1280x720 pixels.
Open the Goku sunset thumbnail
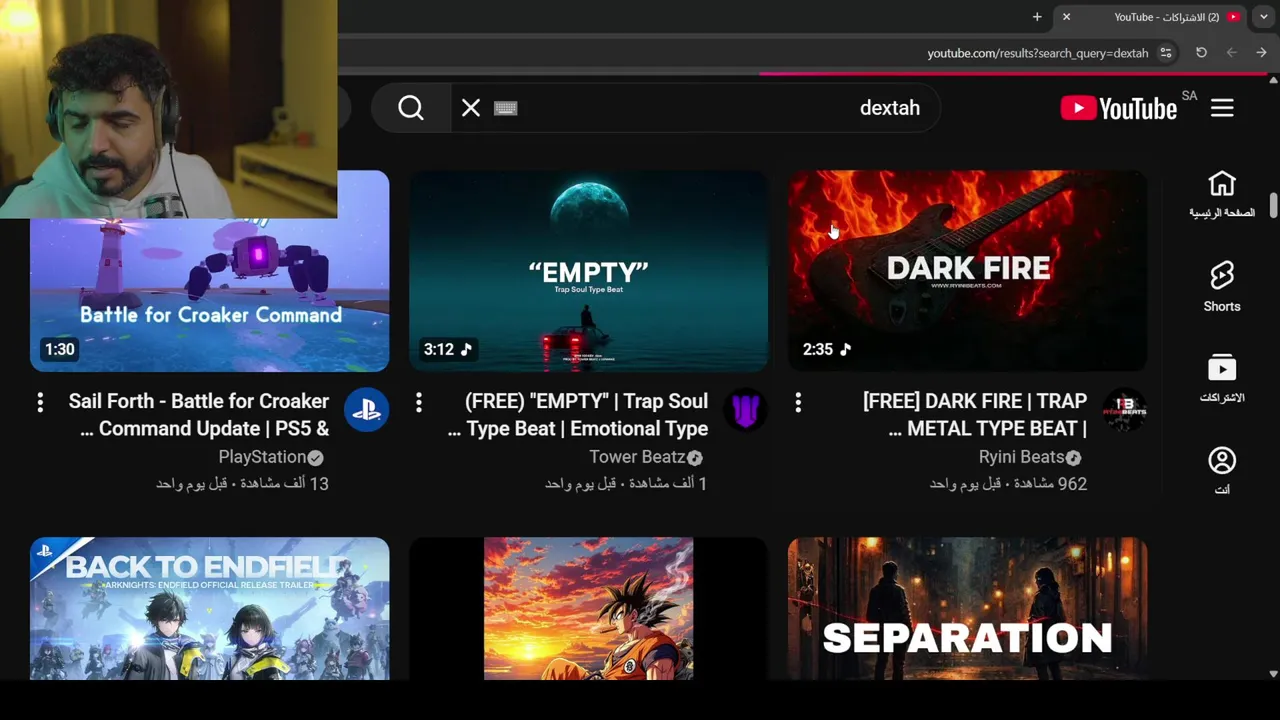click(588, 609)
